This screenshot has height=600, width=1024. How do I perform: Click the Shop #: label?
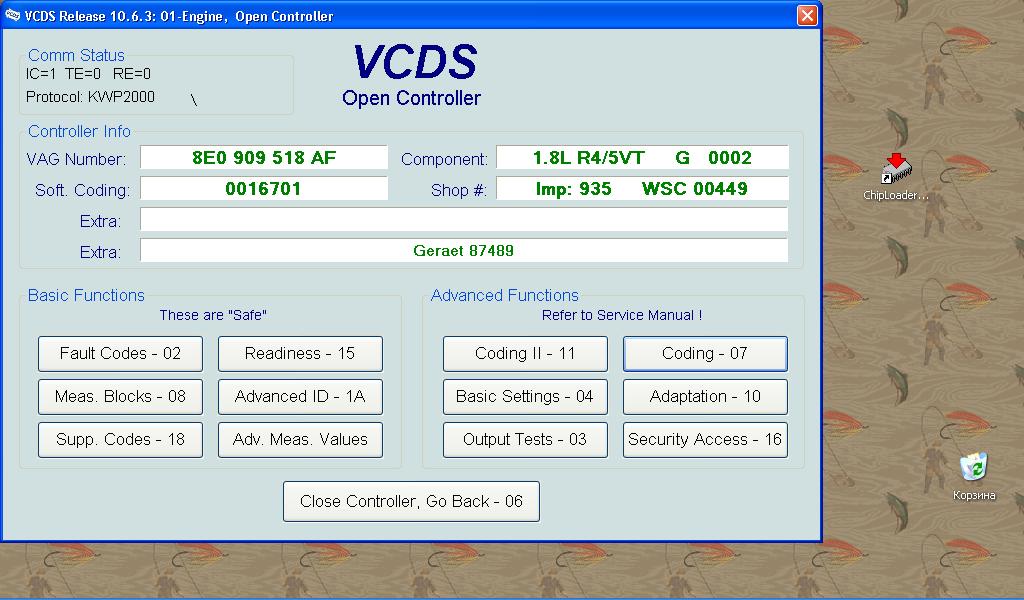tap(458, 191)
